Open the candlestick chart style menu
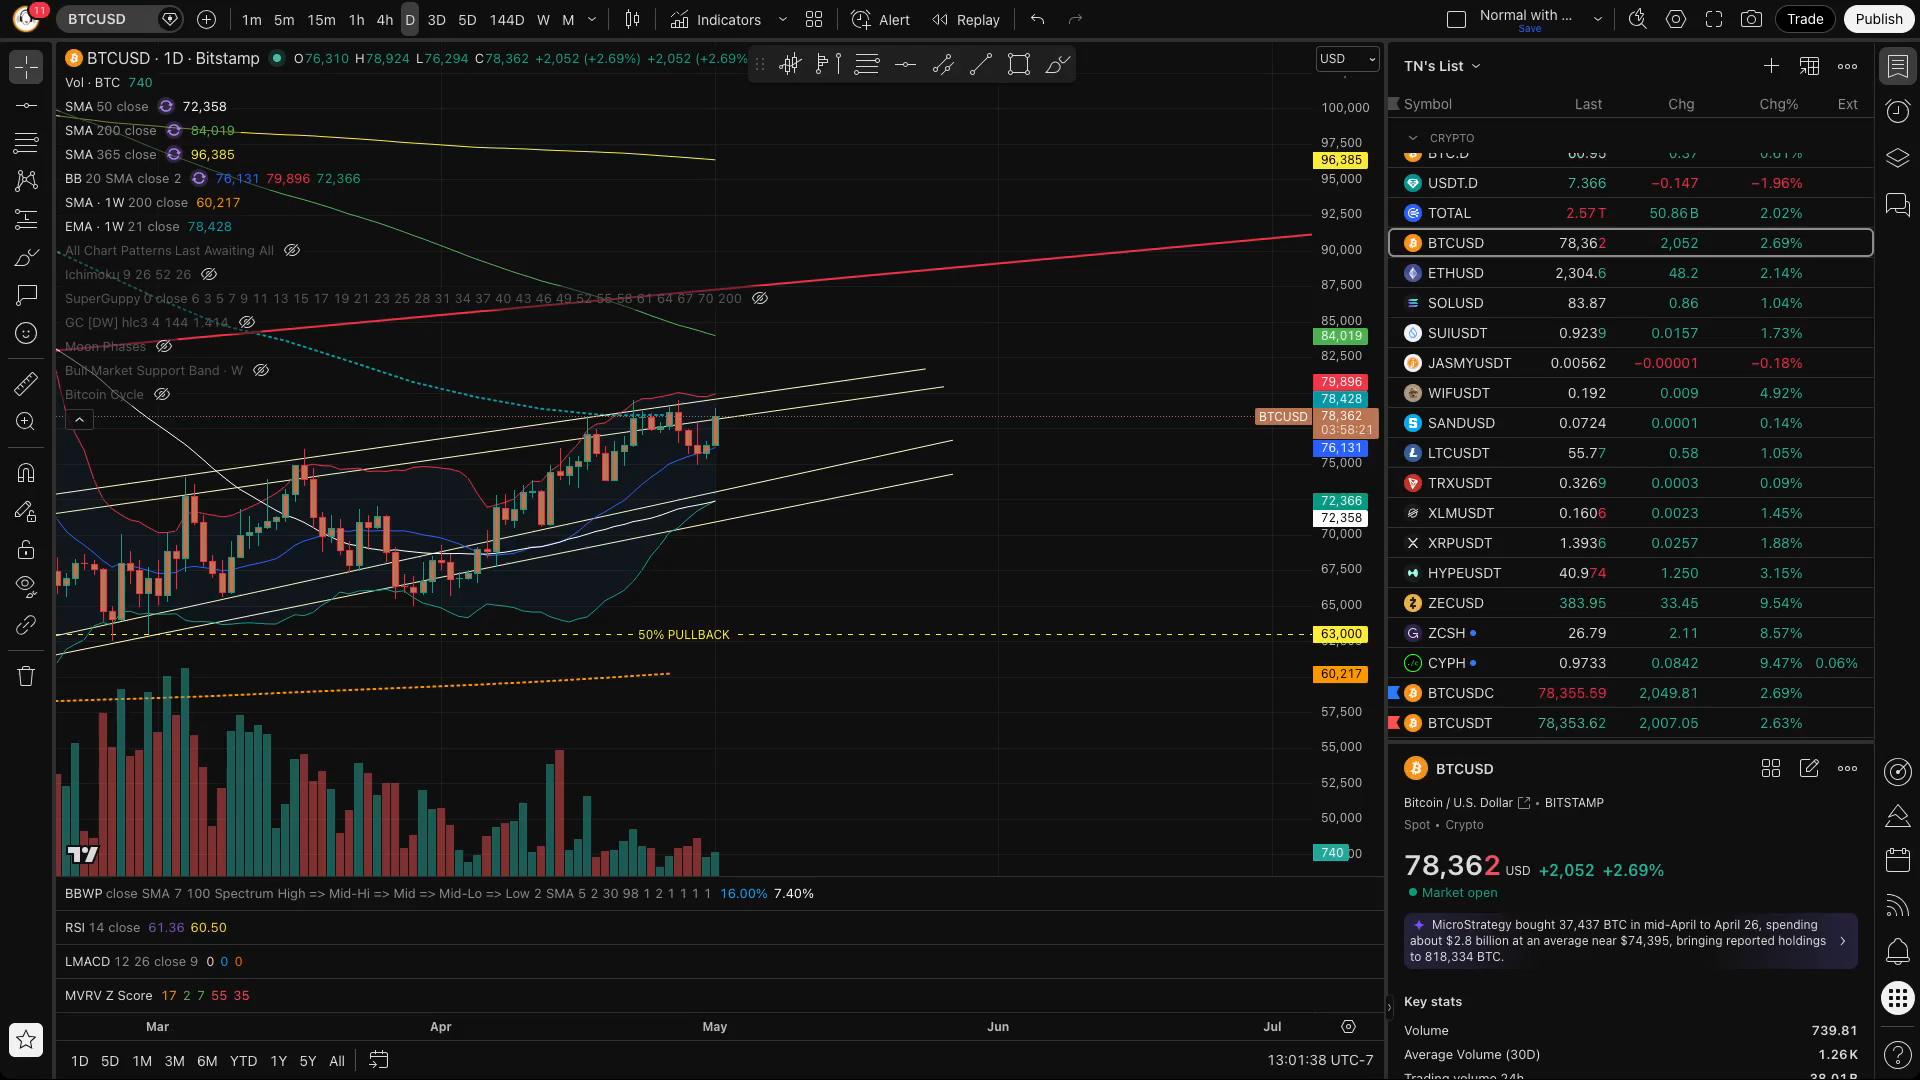 coord(632,19)
